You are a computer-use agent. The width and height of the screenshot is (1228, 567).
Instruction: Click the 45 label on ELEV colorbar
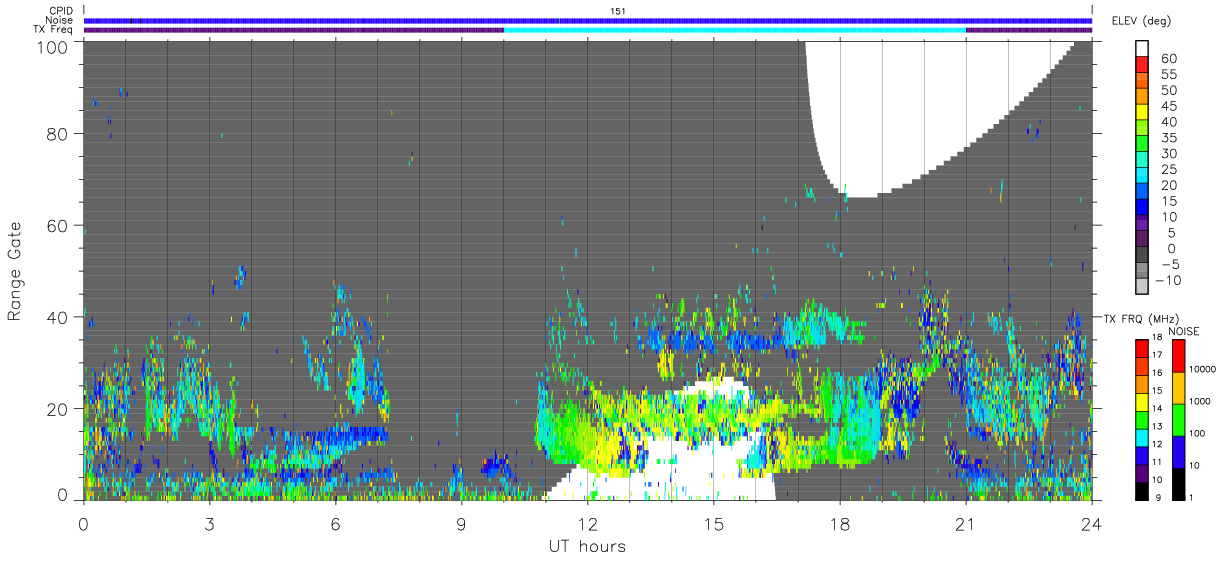(x=1169, y=106)
